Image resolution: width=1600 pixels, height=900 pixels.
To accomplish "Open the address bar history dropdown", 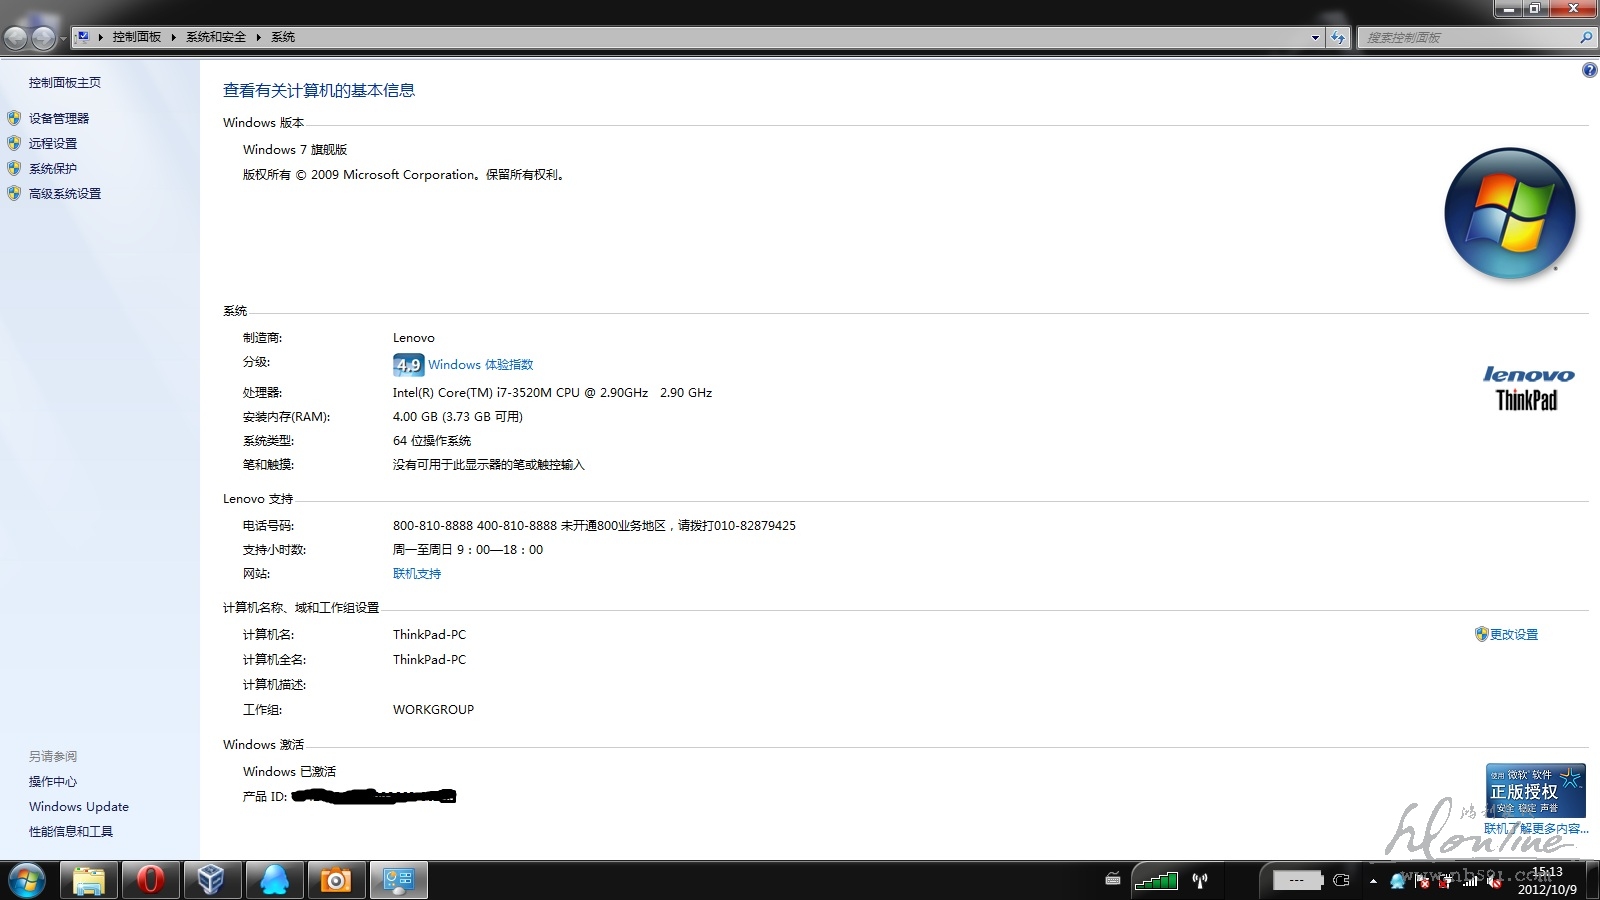I will (1315, 38).
